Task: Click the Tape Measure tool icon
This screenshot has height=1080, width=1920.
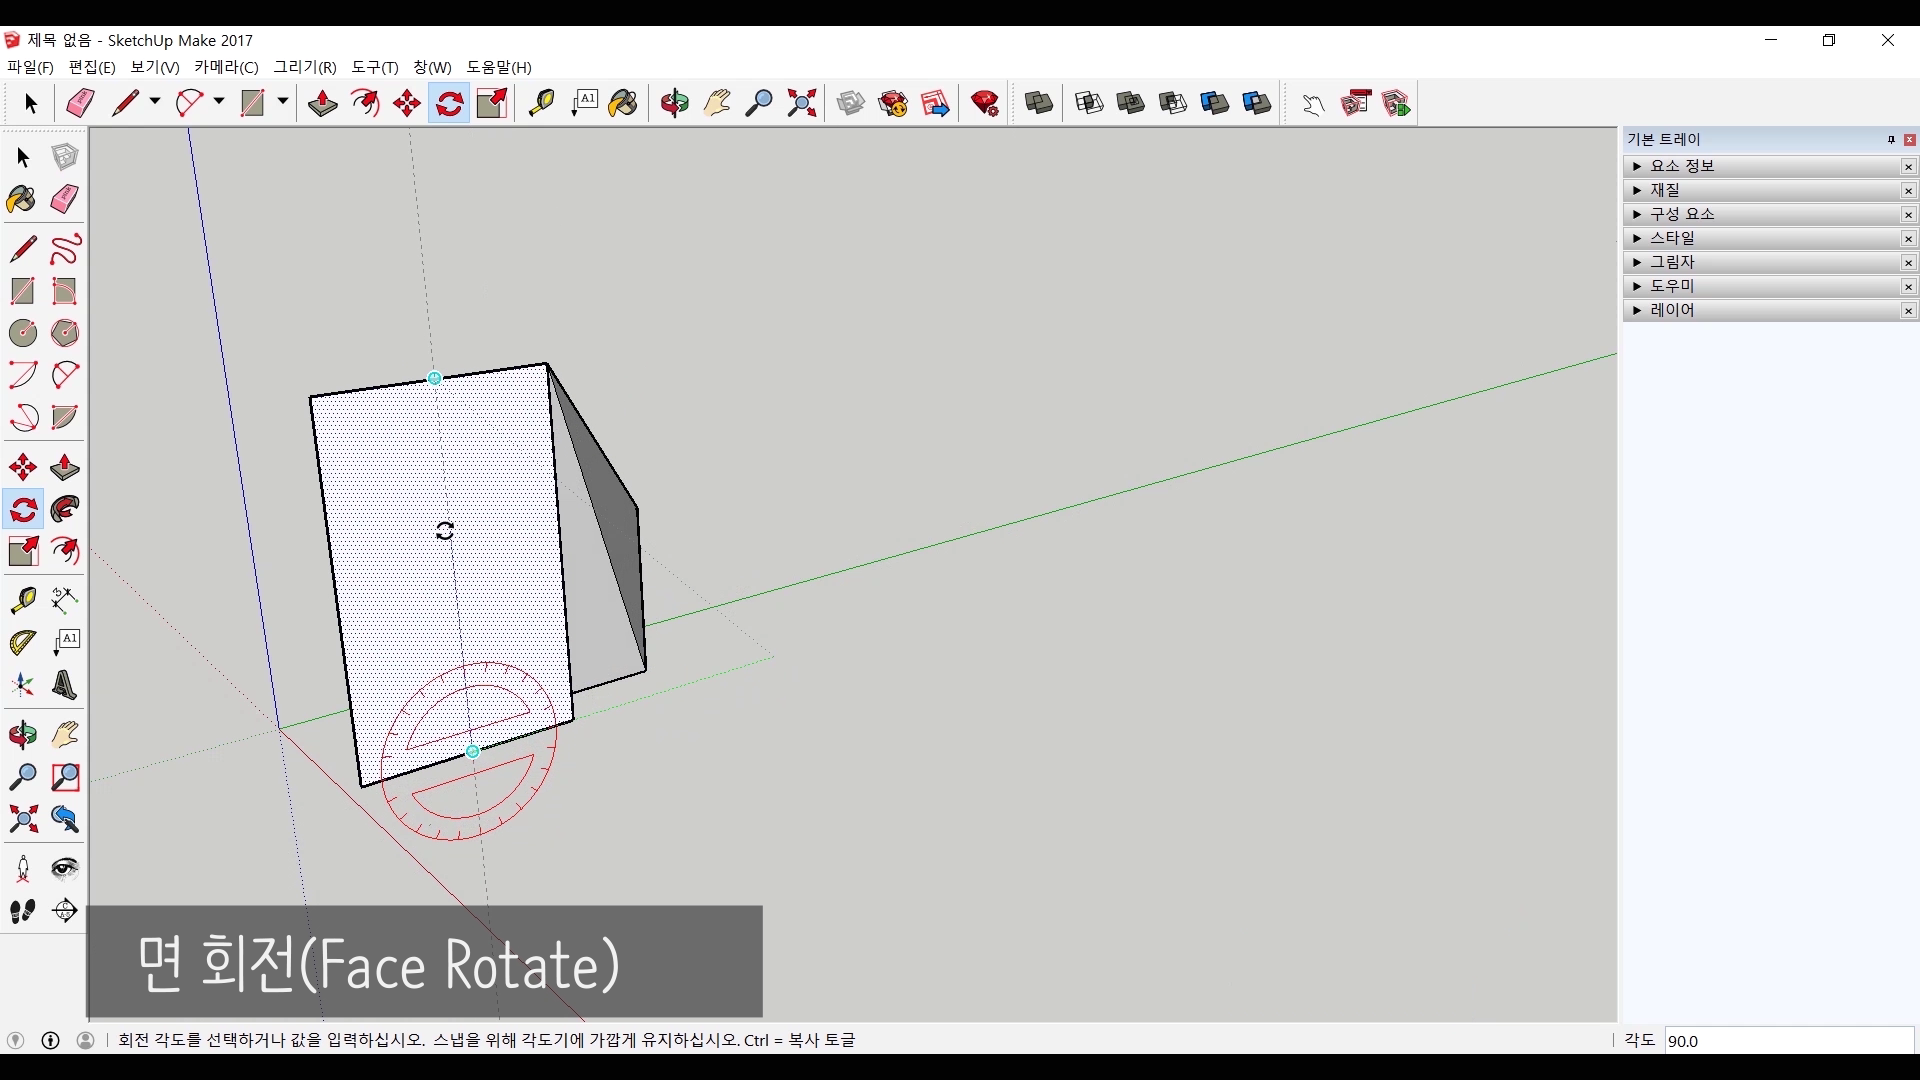Action: pyautogui.click(x=541, y=103)
